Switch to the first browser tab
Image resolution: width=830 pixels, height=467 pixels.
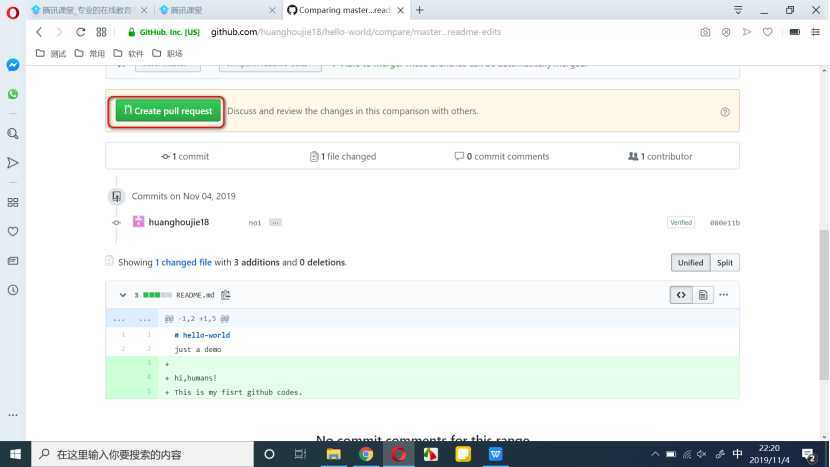pos(89,10)
